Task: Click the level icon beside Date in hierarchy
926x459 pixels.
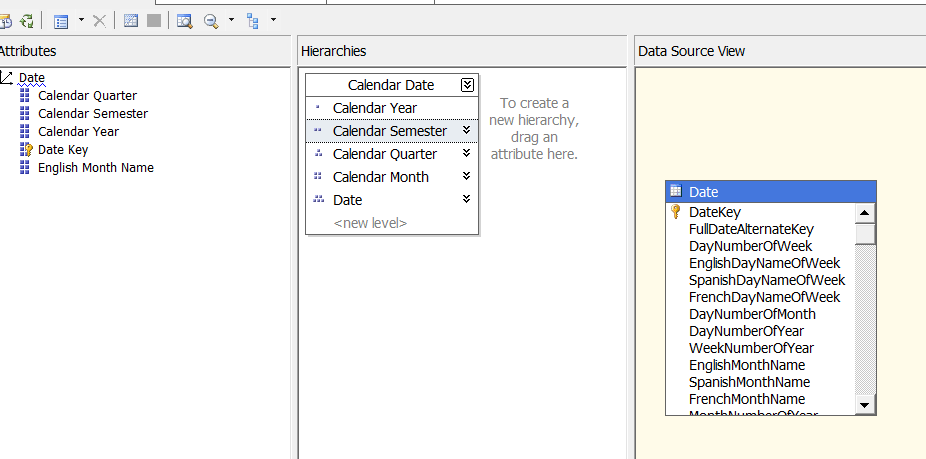Action: 319,199
